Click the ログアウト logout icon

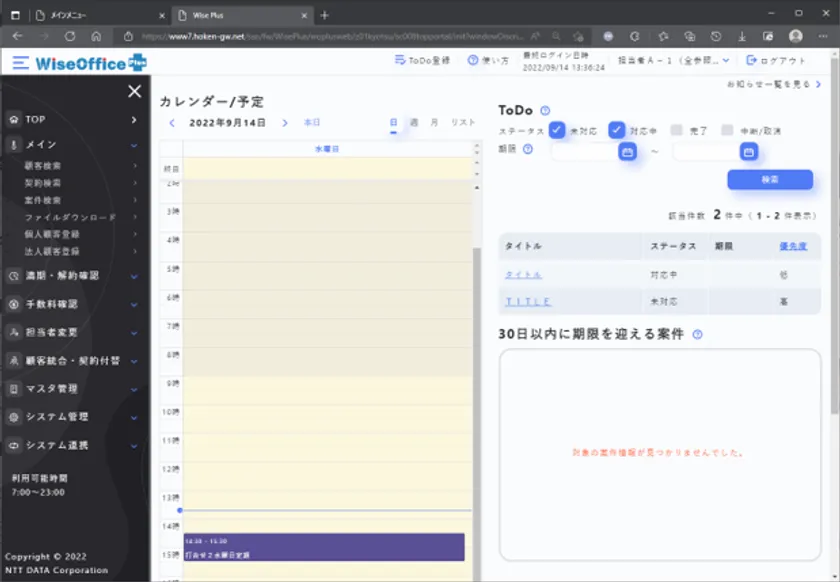[751, 60]
